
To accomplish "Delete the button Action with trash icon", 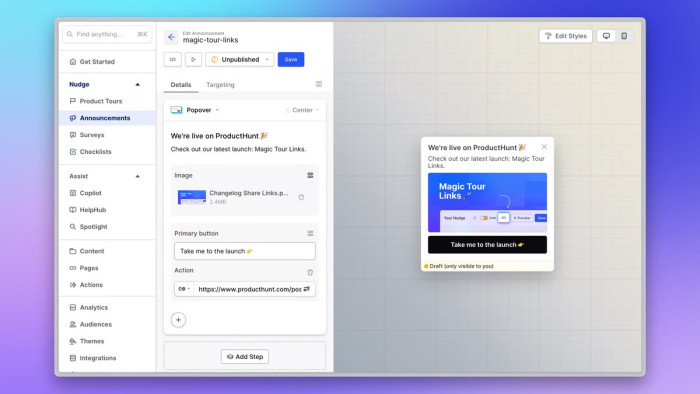I will click(x=310, y=272).
